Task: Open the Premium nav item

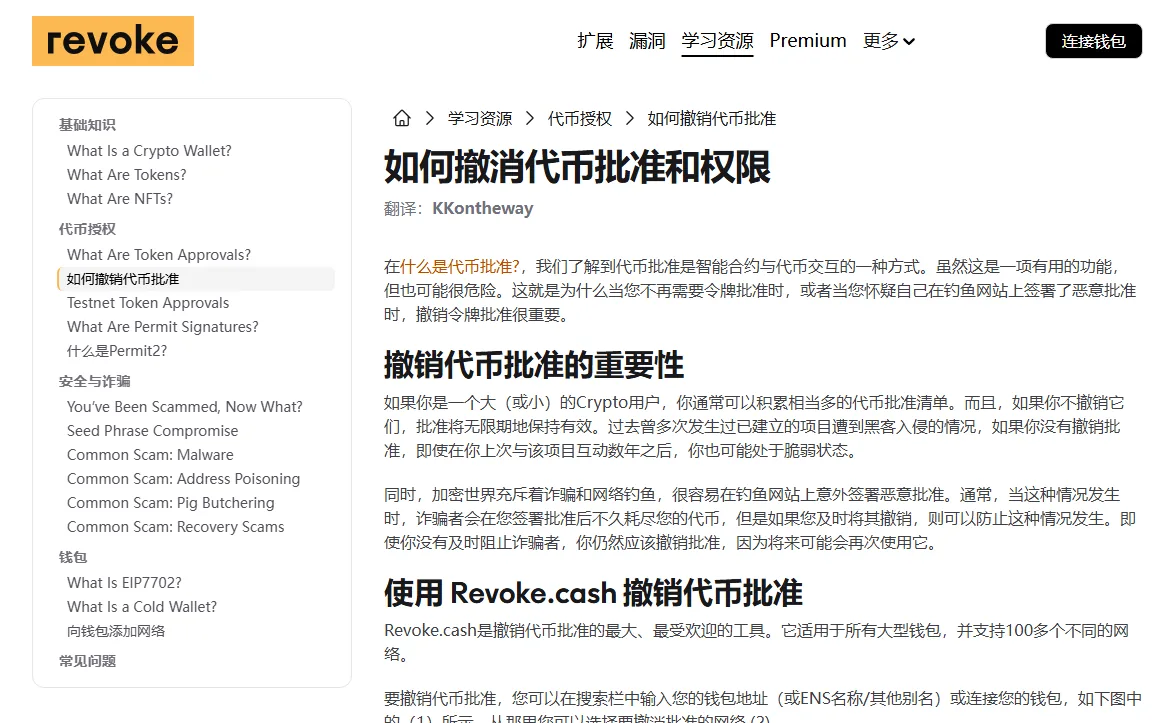Action: pos(808,40)
